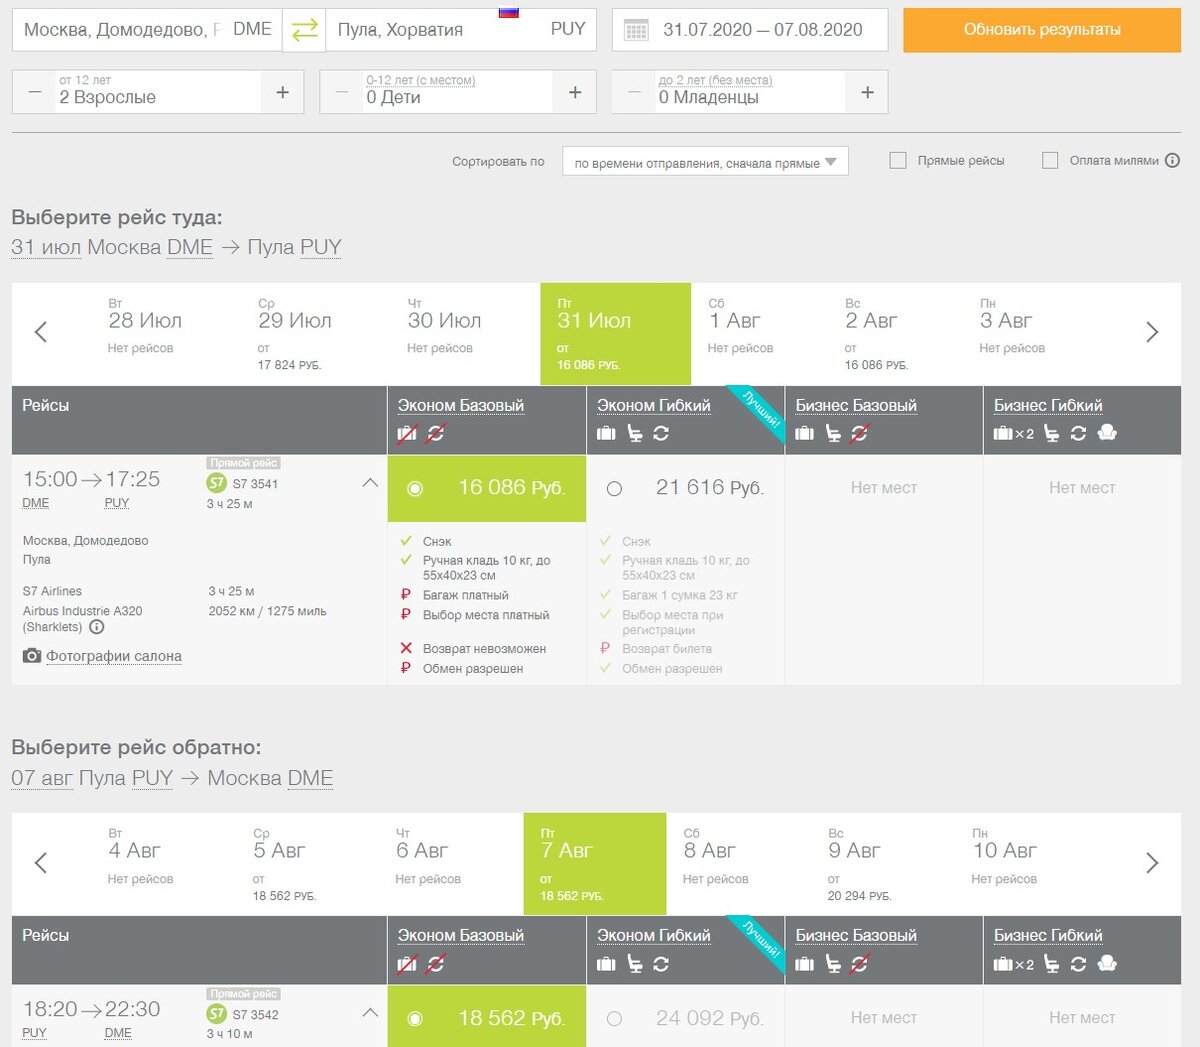Image resolution: width=1200 pixels, height=1047 pixels.
Task: Click the S7 logo of flight S7 3542
Action: pyautogui.click(x=217, y=1014)
